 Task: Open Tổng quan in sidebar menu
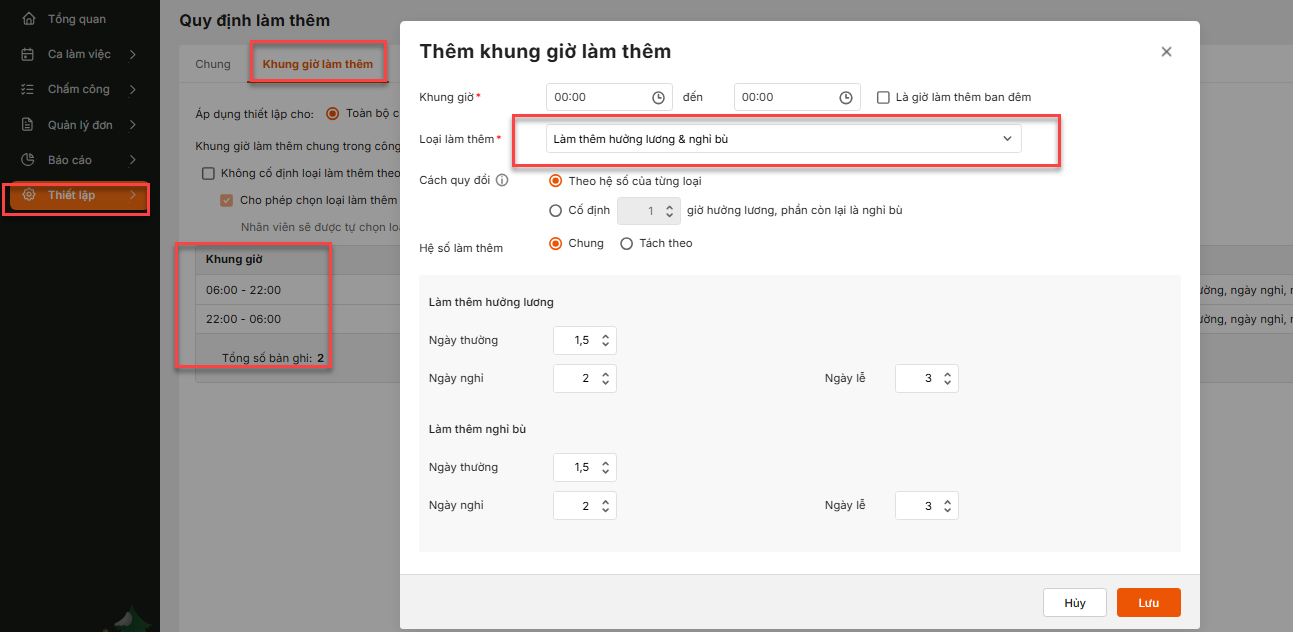click(77, 19)
